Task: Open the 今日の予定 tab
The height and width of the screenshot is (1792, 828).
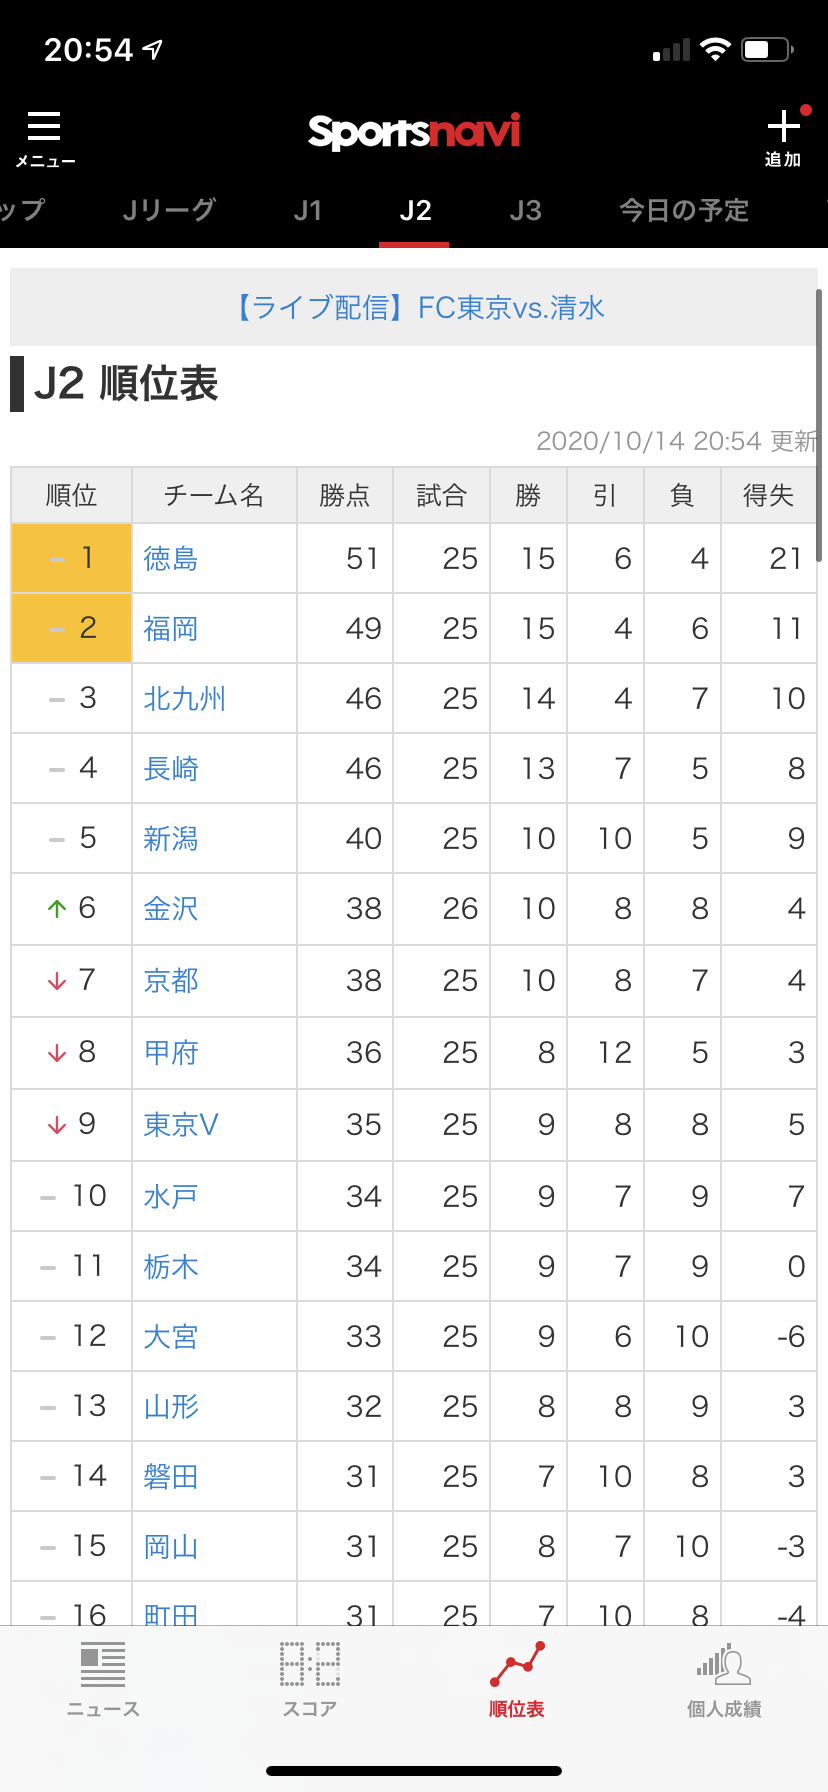Action: click(x=684, y=210)
